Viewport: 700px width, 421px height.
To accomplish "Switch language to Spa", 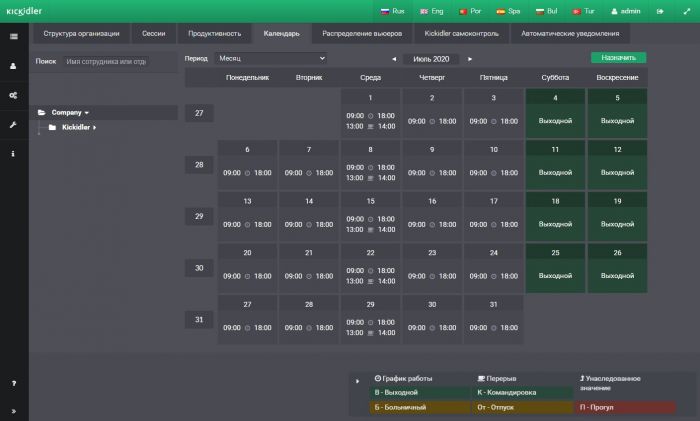I will pyautogui.click(x=508, y=11).
